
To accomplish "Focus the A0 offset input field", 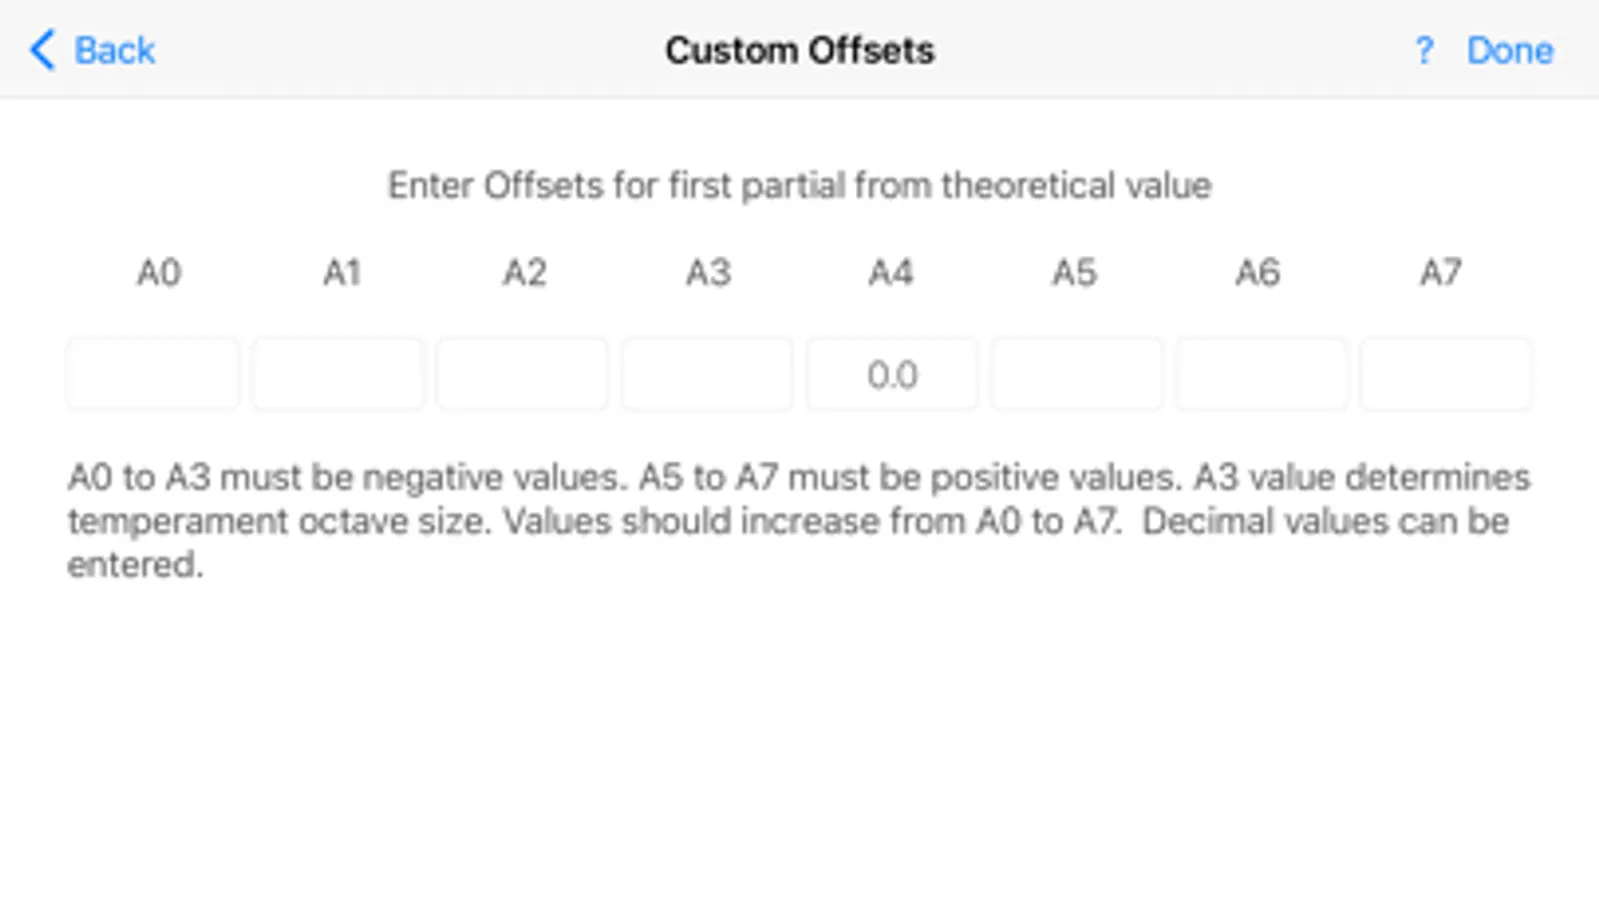I will 153,375.
